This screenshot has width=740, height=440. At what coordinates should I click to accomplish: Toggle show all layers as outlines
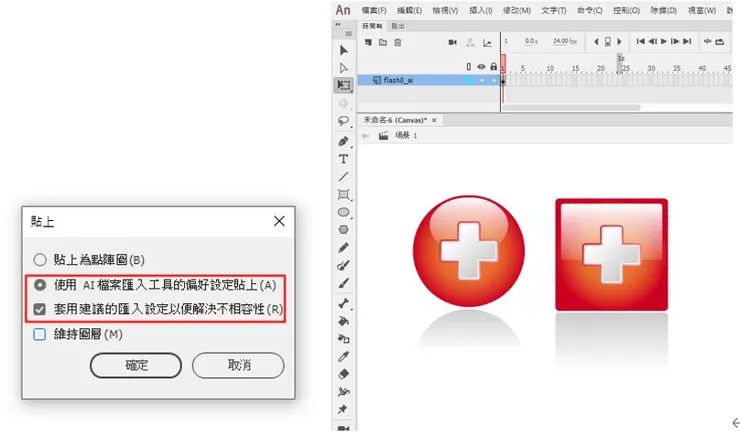click(x=469, y=67)
